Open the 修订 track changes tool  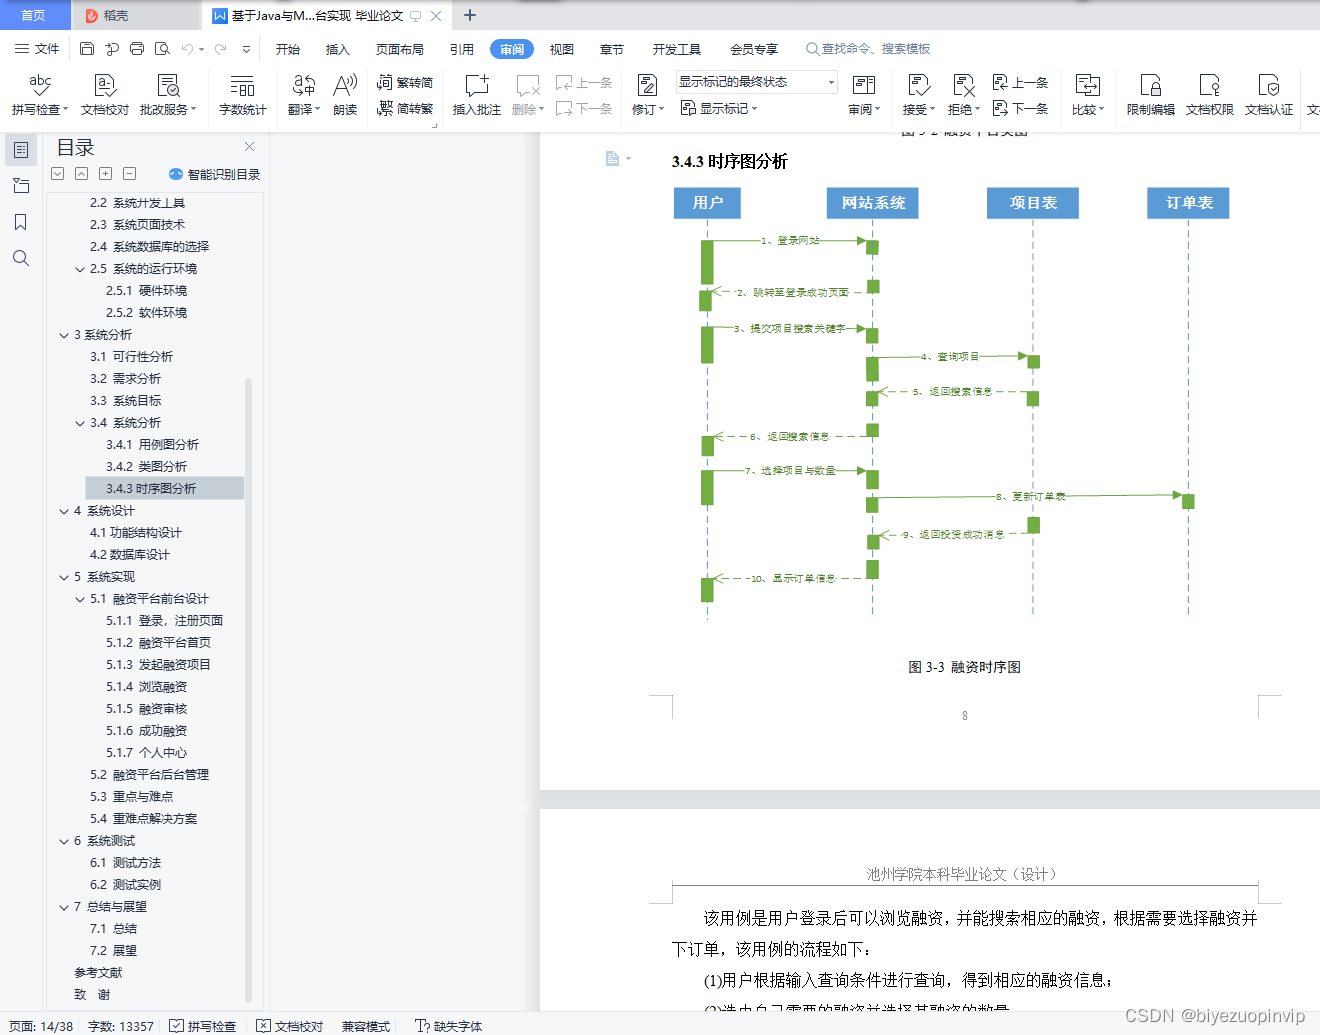tap(648, 95)
